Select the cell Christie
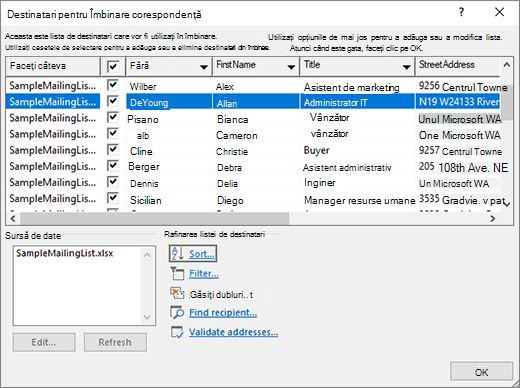This screenshot has height=388, width=520. click(x=256, y=151)
